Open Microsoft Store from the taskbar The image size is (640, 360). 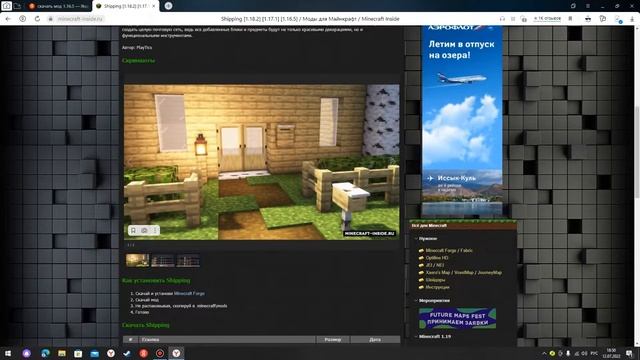[x=78, y=353]
